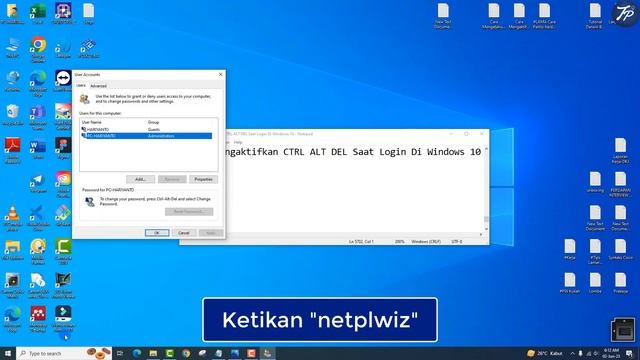Cancel the User Accounts dialog
This screenshot has height=360, width=640.
click(184, 233)
